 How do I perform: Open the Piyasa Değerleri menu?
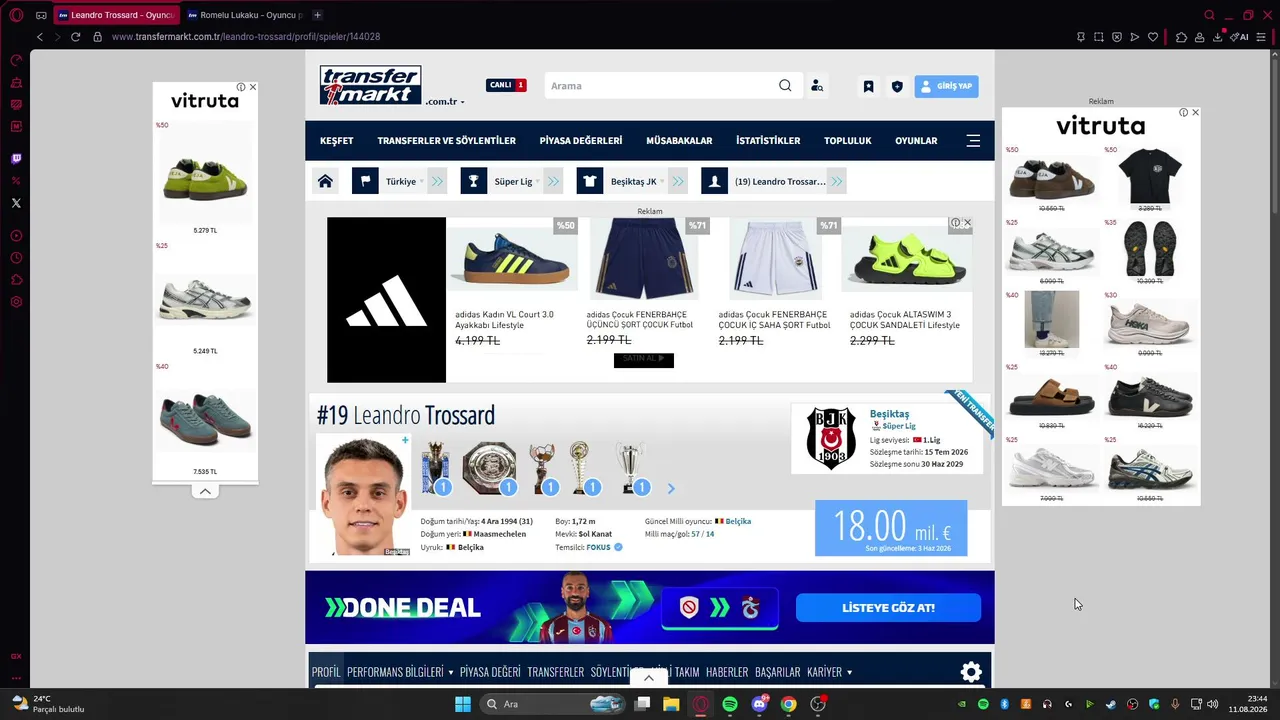tap(581, 141)
